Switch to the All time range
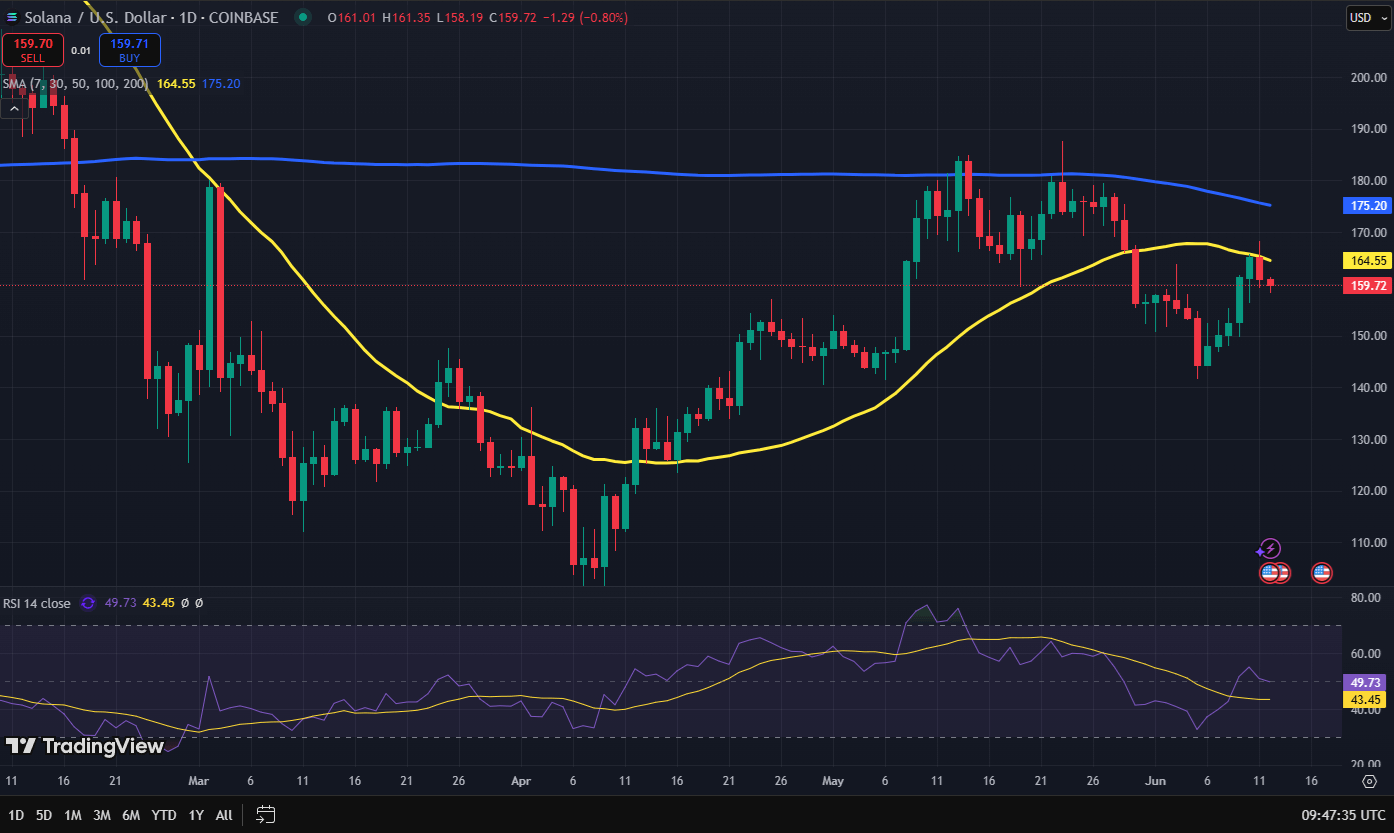The height and width of the screenshot is (833, 1394). pyautogui.click(x=224, y=814)
